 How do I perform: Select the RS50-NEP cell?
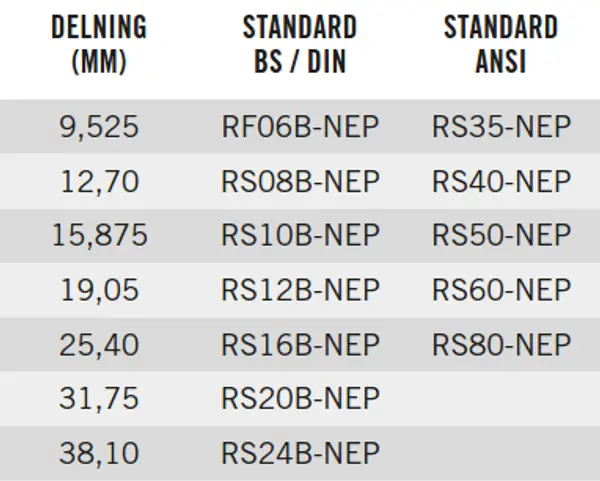point(501,235)
